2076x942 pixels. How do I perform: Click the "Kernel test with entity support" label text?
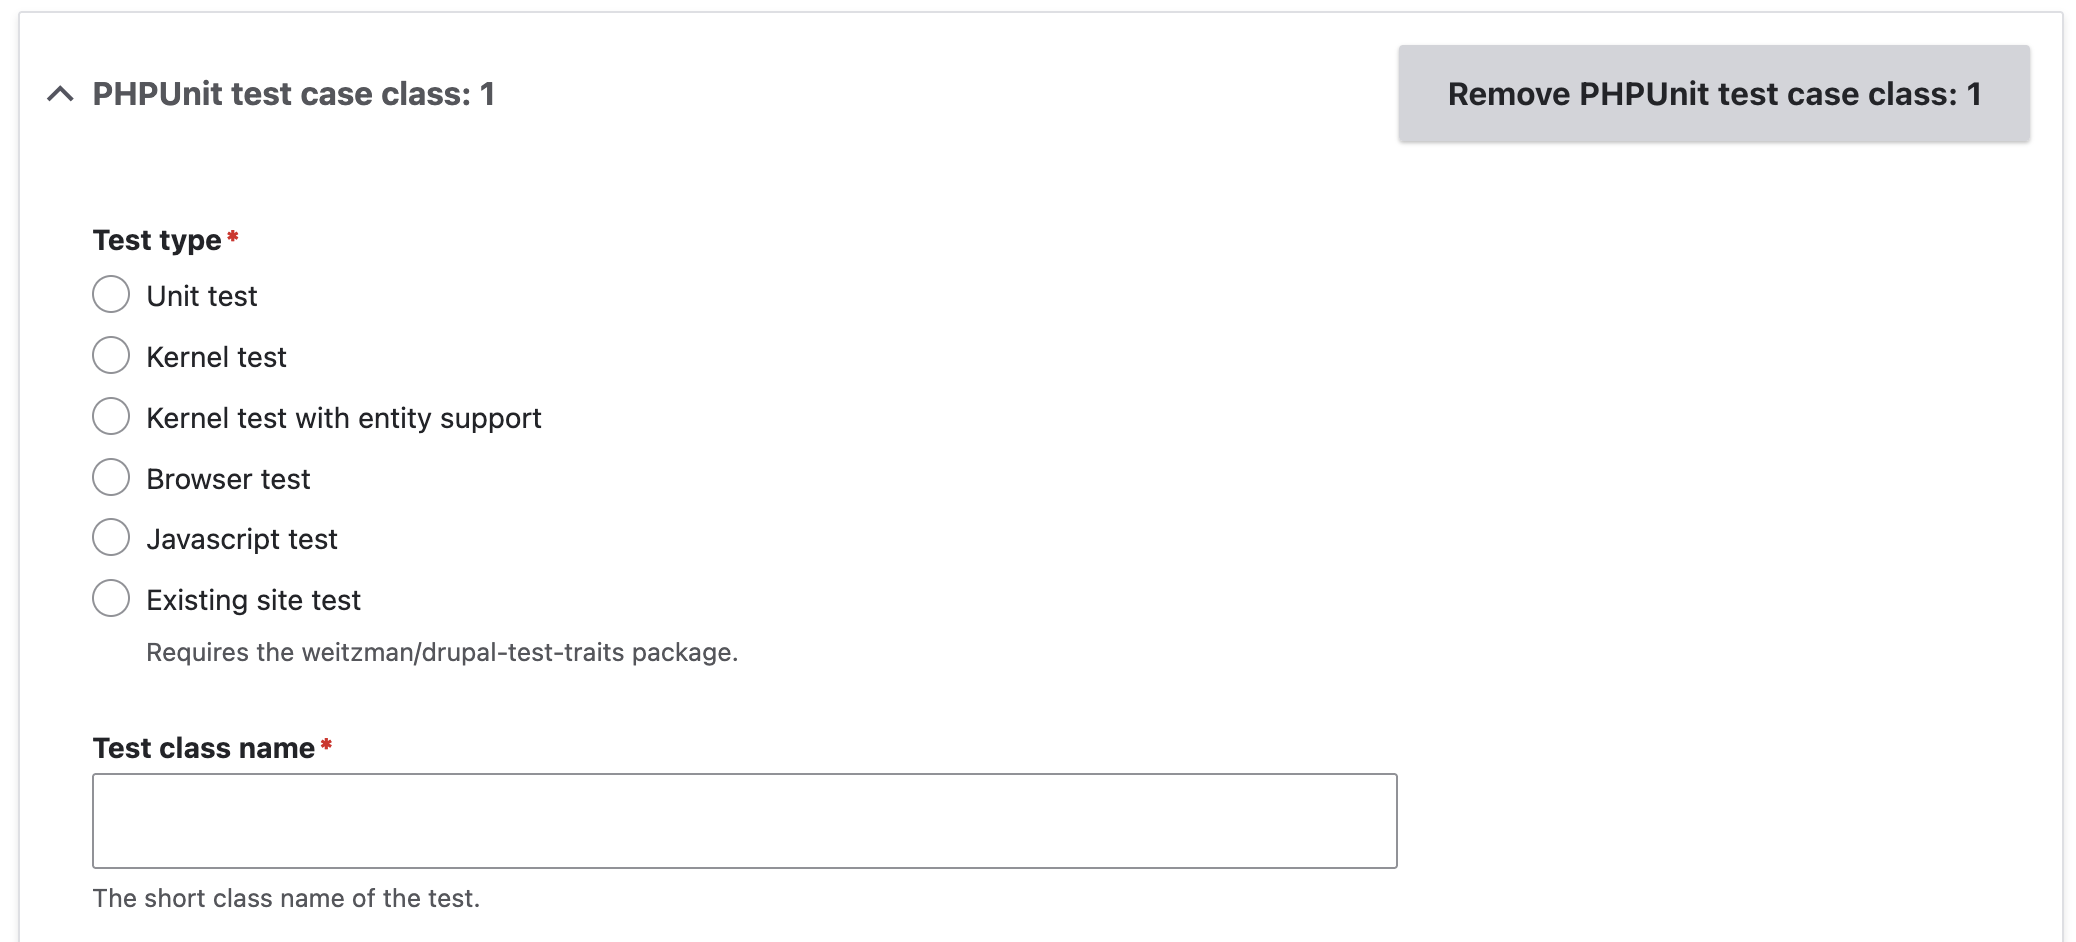[343, 418]
